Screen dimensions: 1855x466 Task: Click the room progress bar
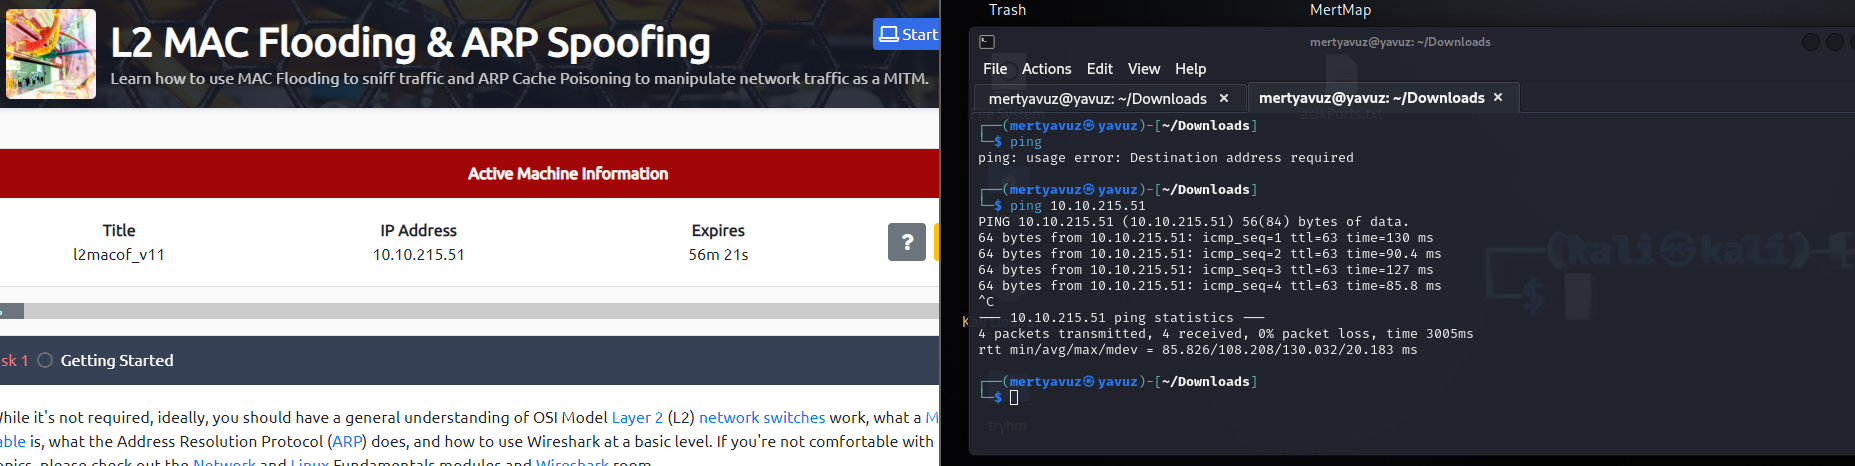pyautogui.click(x=469, y=311)
